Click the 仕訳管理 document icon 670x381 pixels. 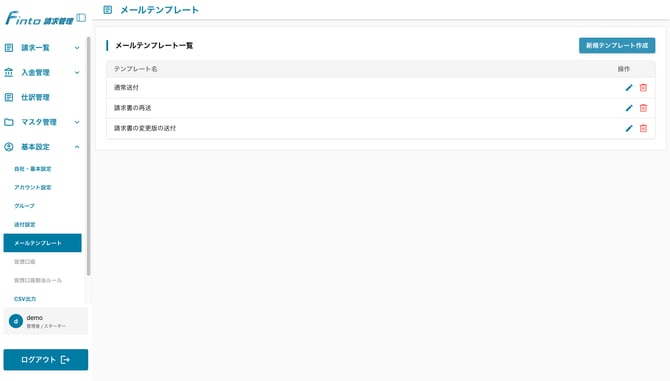pos(9,97)
